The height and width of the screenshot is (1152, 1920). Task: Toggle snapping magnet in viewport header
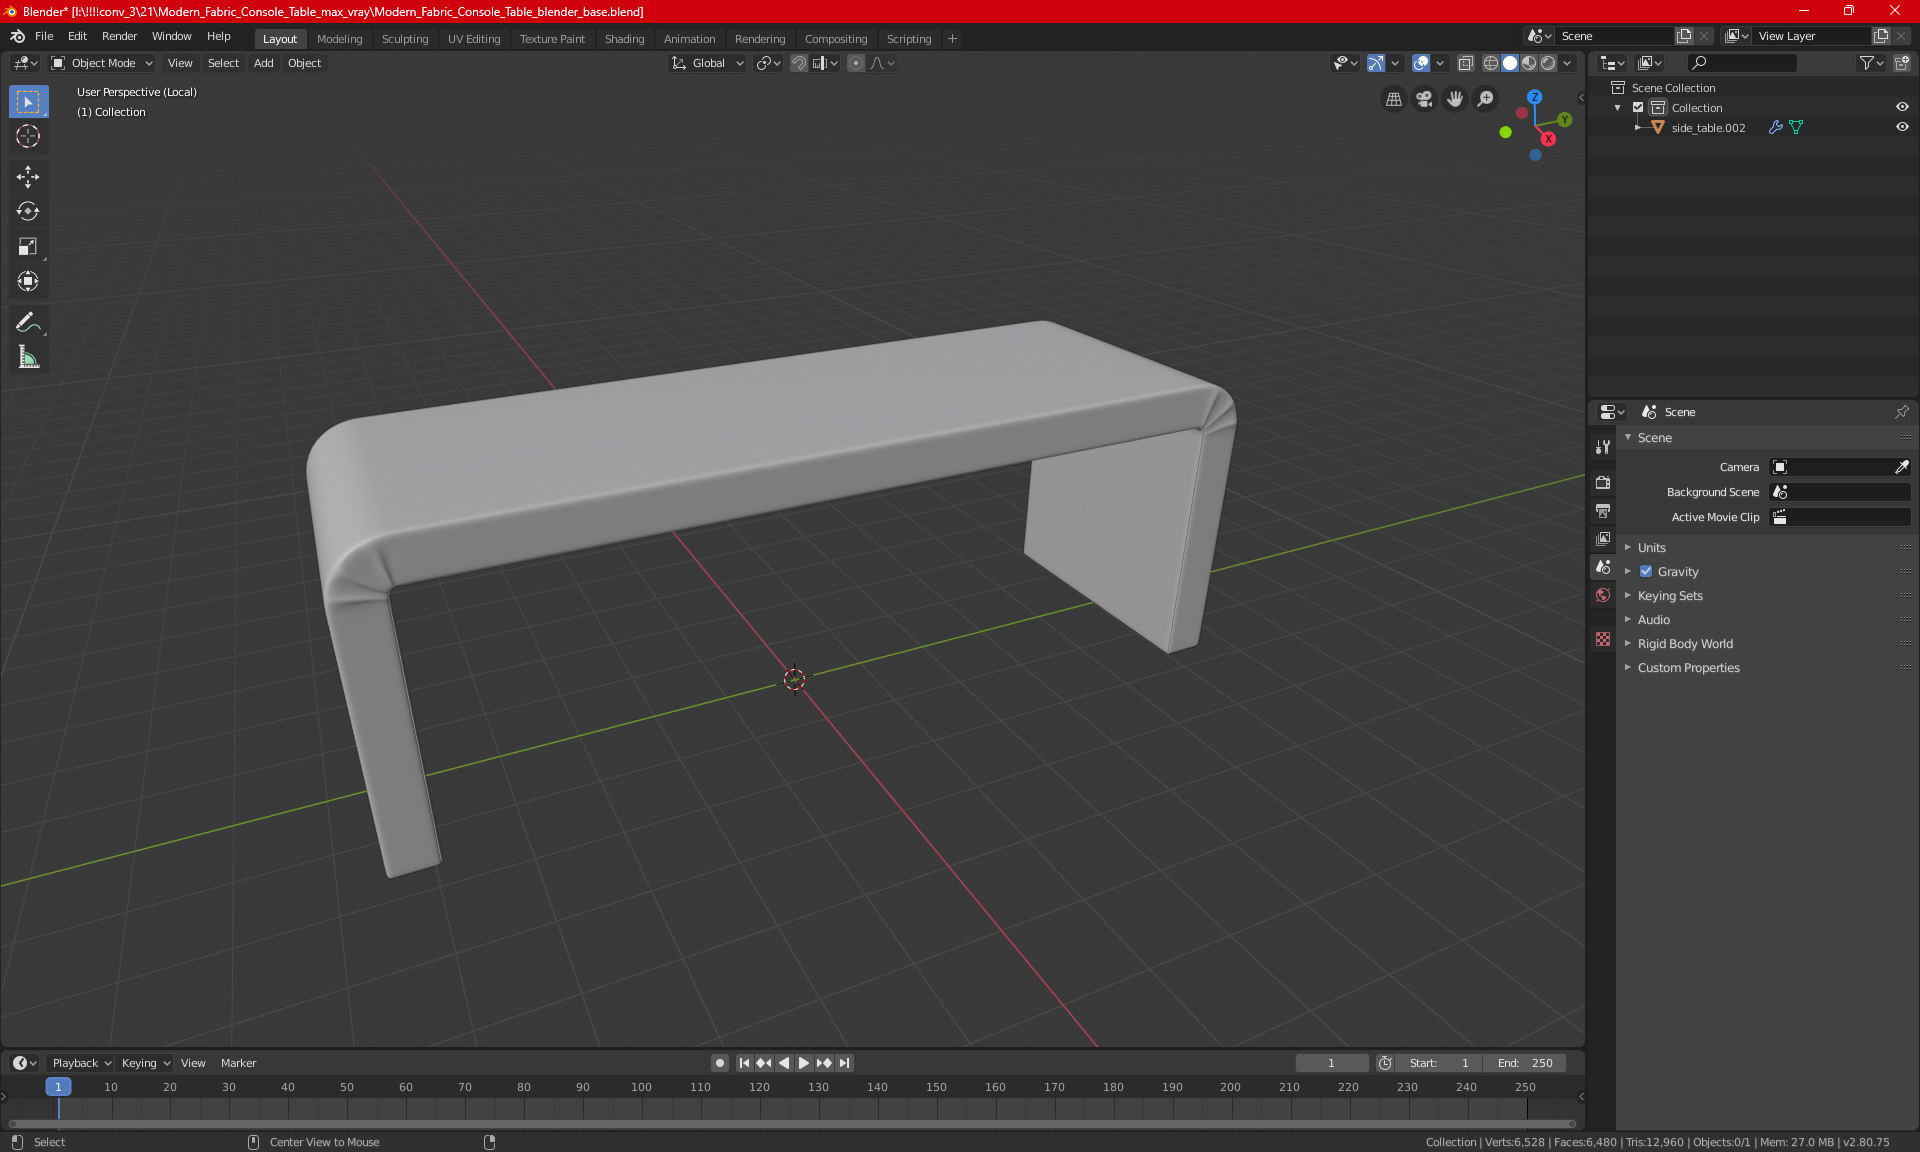[x=798, y=63]
